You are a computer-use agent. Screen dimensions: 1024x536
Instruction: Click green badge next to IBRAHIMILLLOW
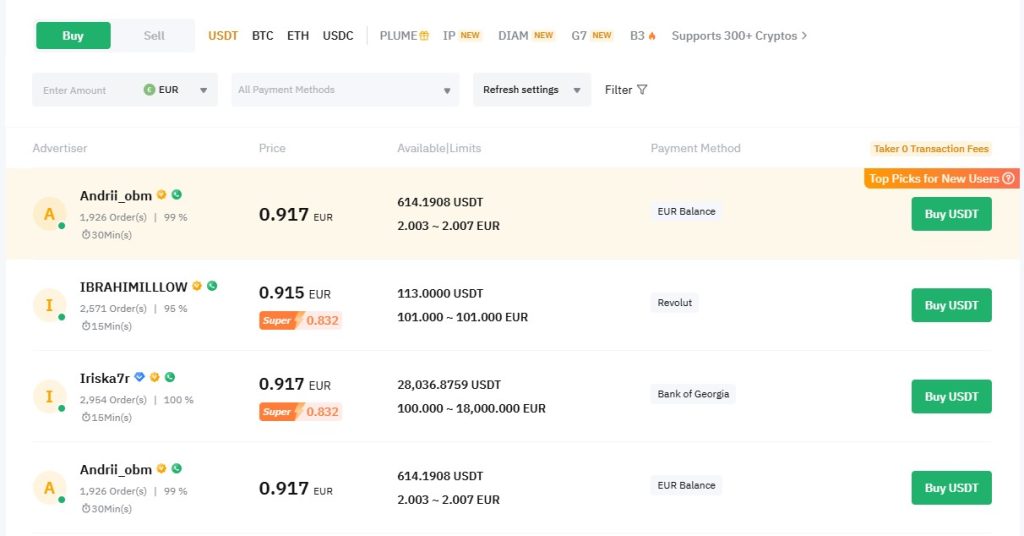[x=212, y=285]
